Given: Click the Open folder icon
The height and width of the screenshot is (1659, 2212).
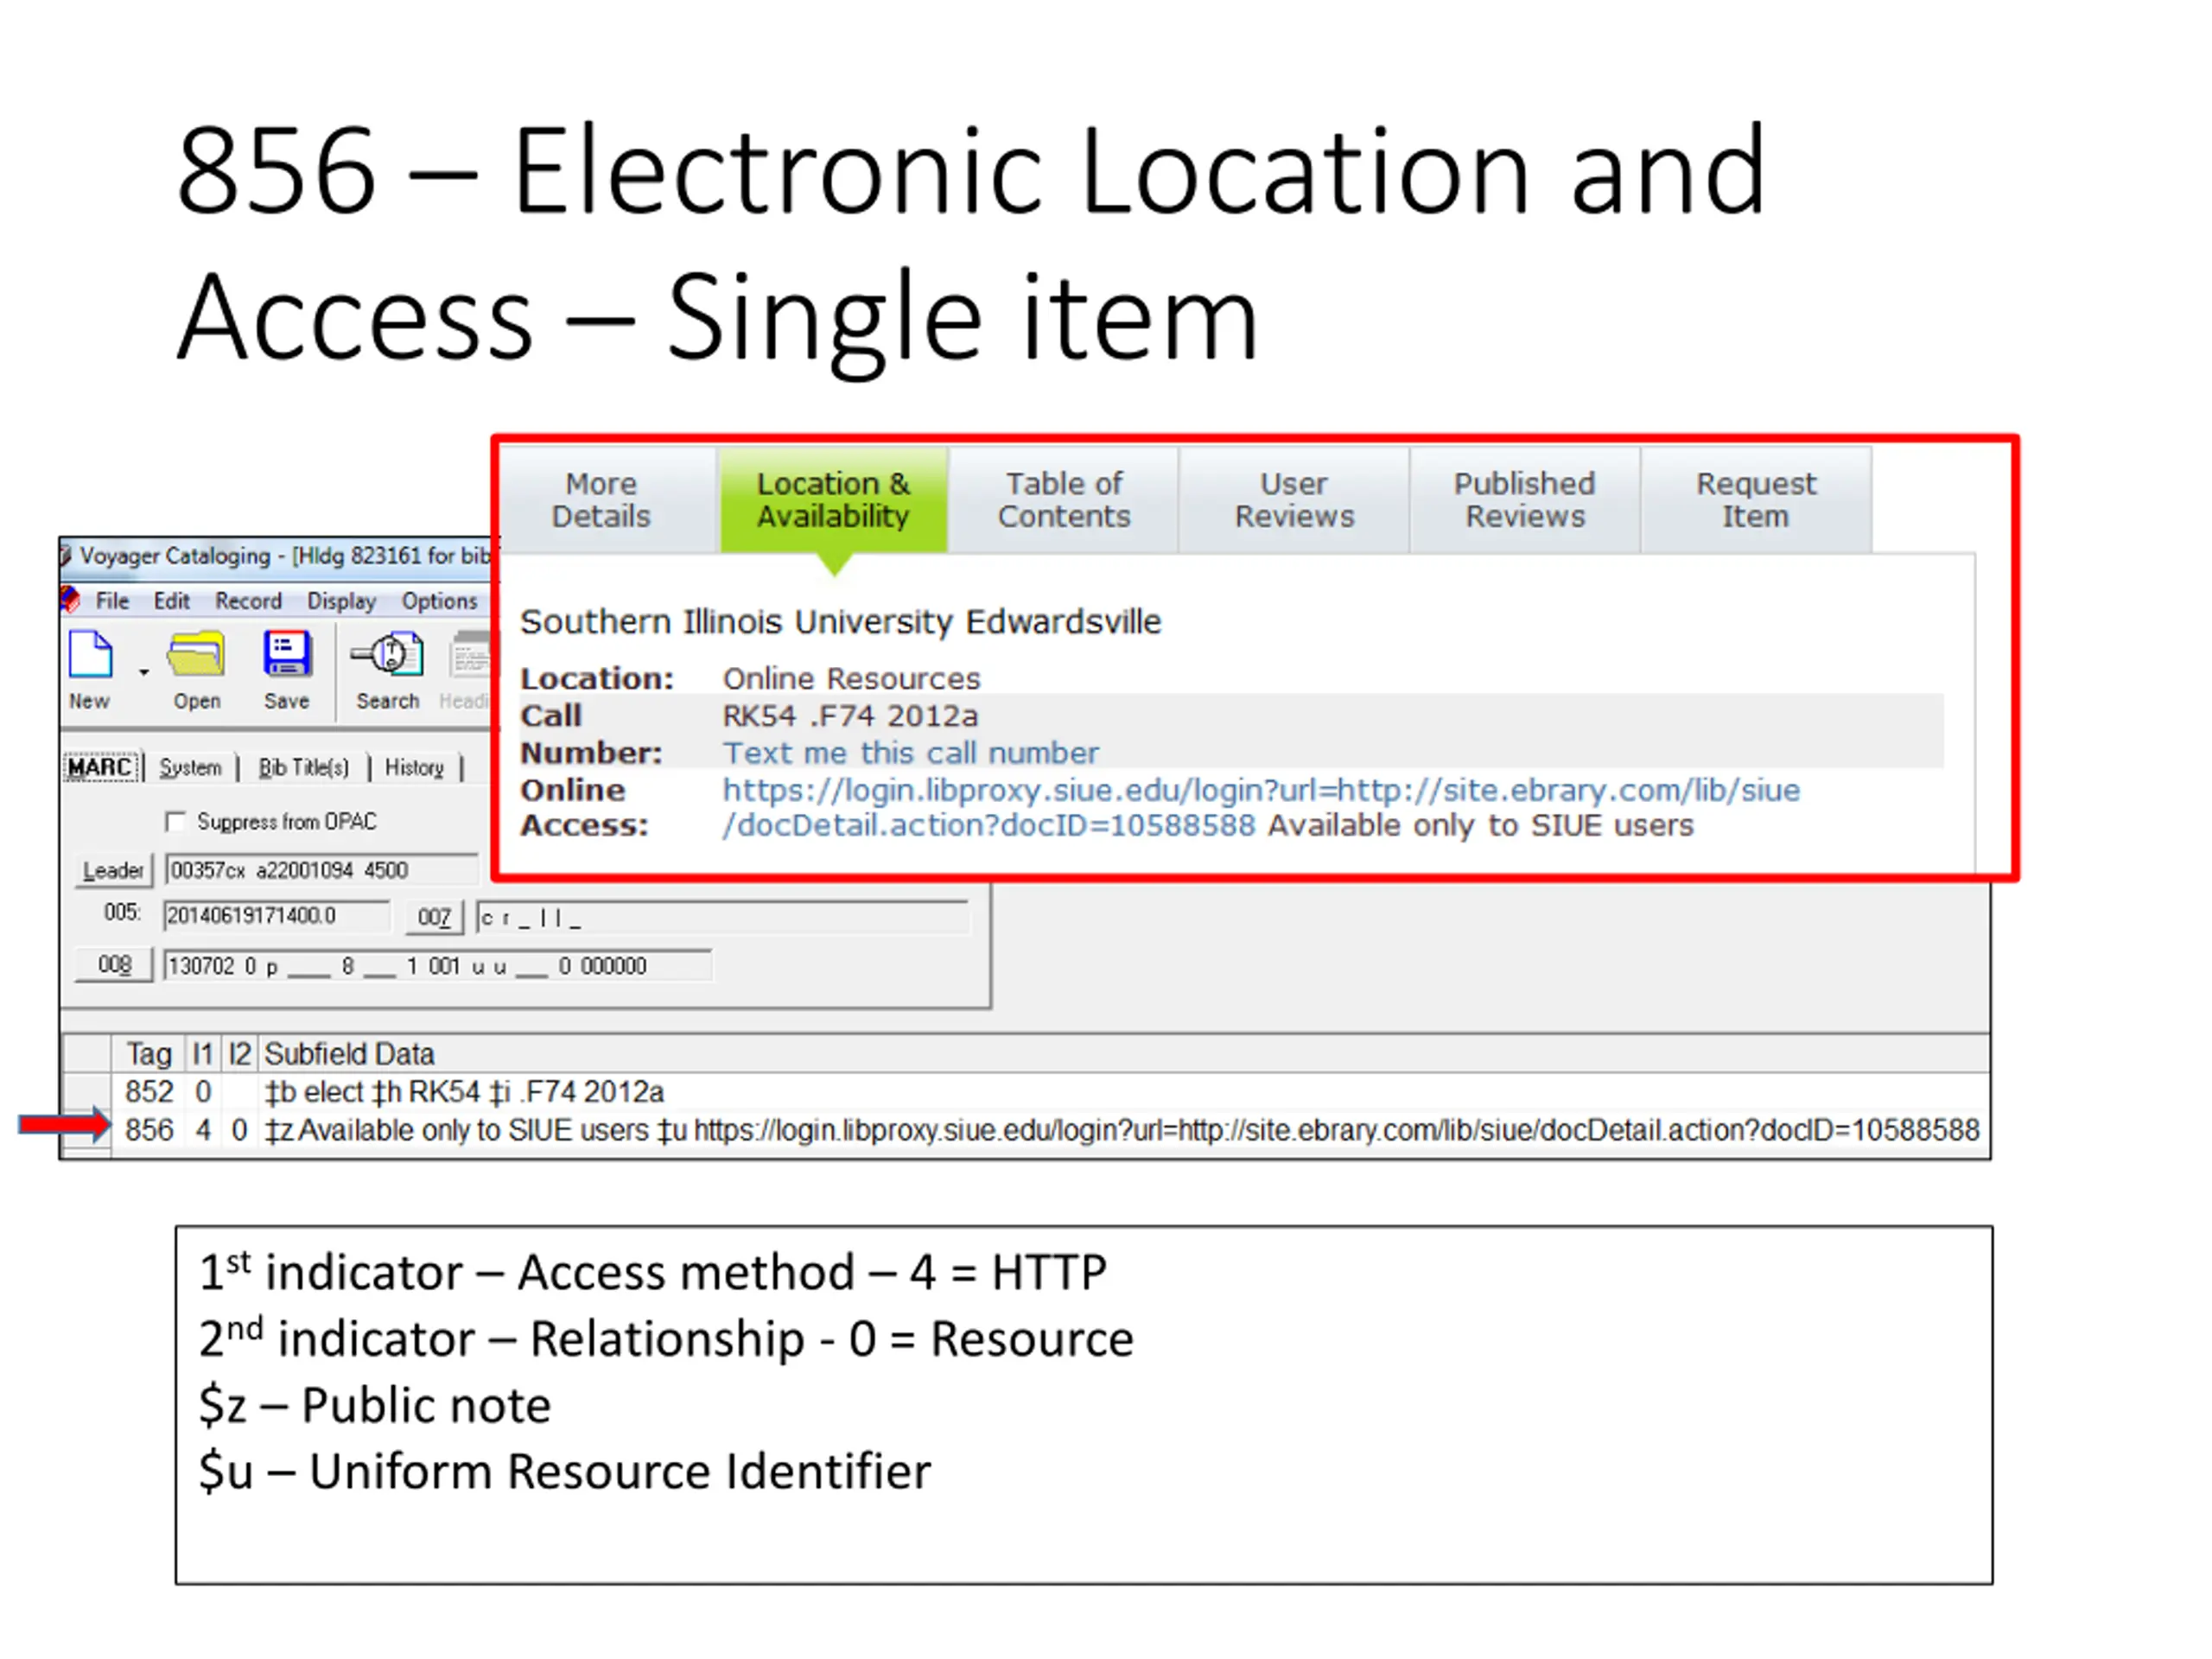Looking at the screenshot, I should [x=196, y=655].
